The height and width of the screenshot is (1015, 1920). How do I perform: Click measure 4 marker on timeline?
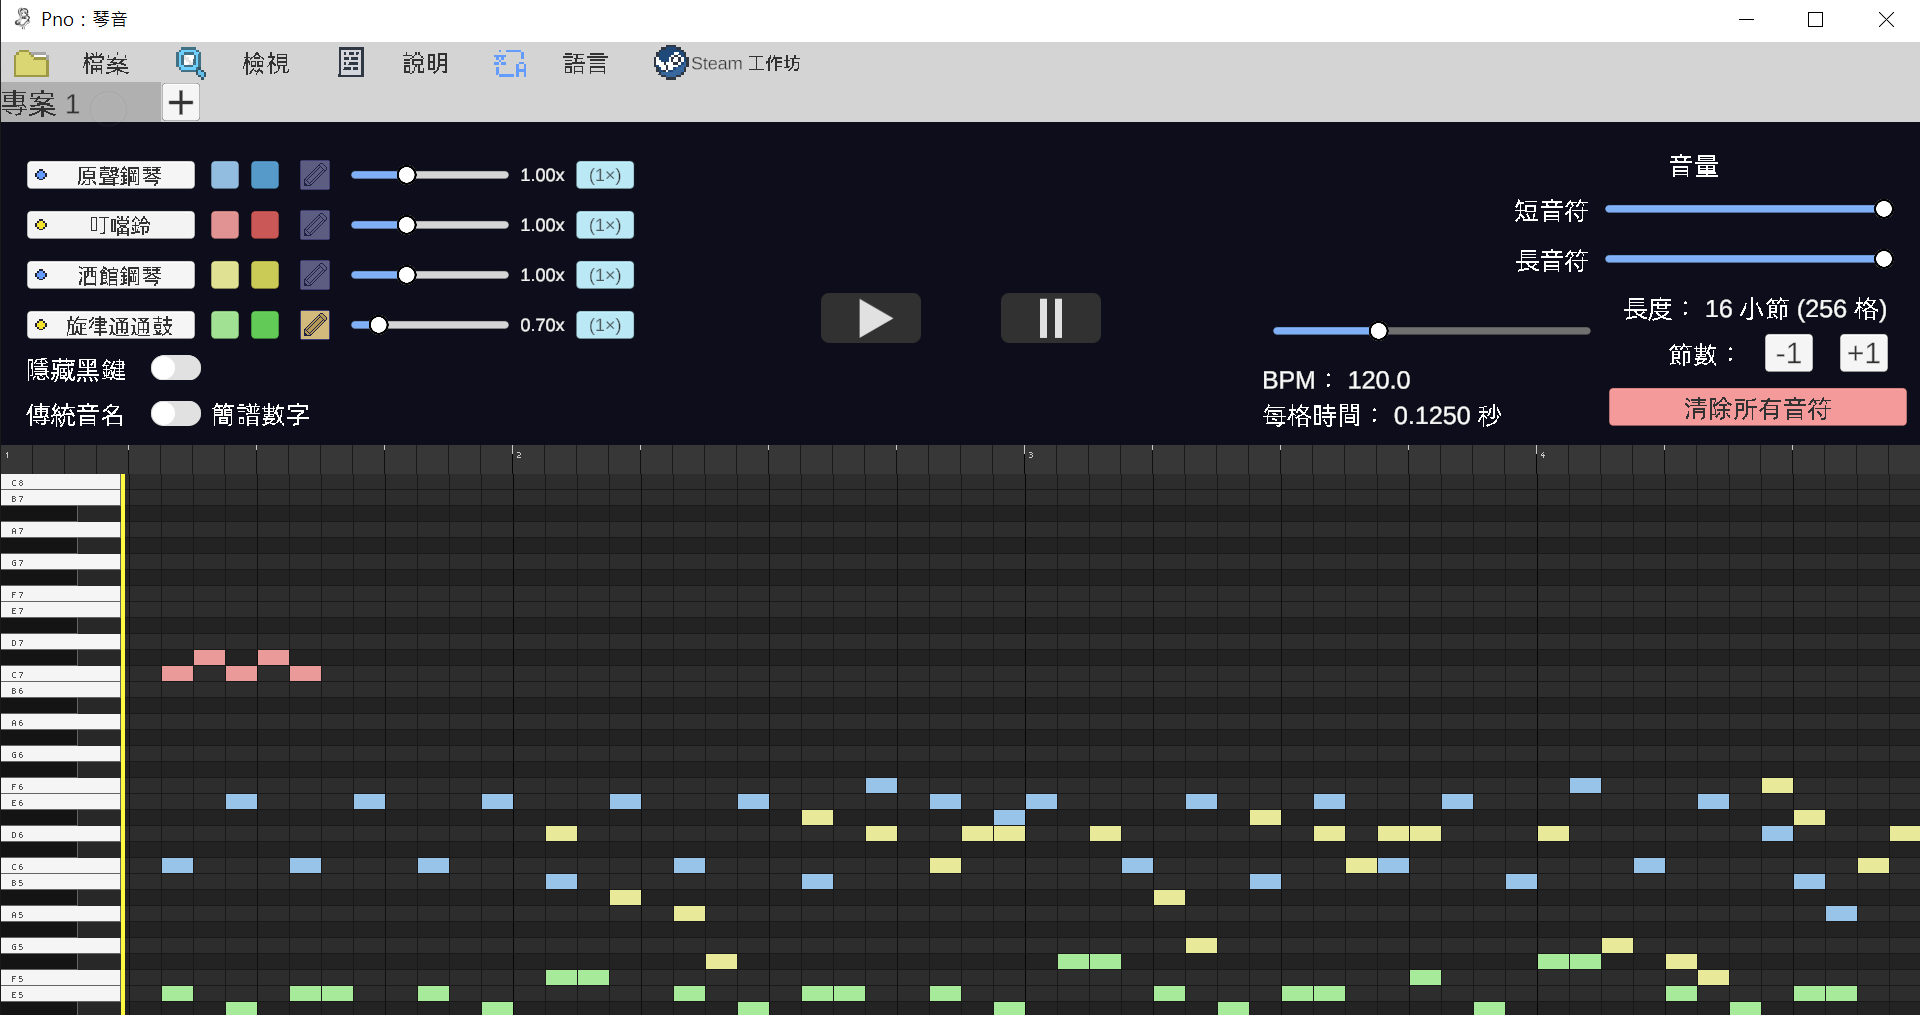coord(1542,455)
